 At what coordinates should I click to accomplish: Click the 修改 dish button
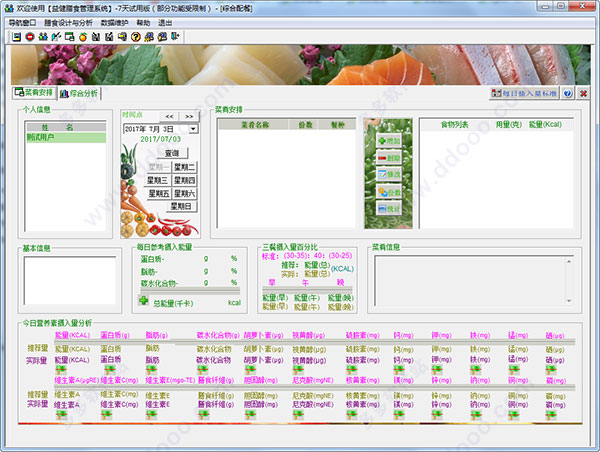tap(389, 175)
